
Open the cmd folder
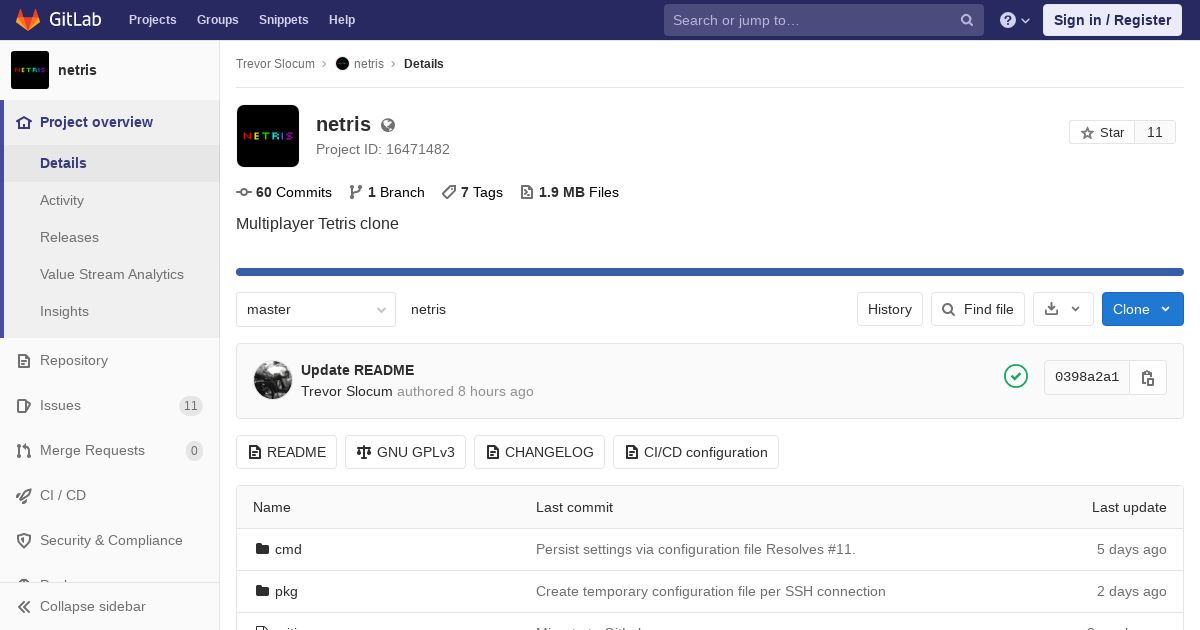click(x=288, y=549)
